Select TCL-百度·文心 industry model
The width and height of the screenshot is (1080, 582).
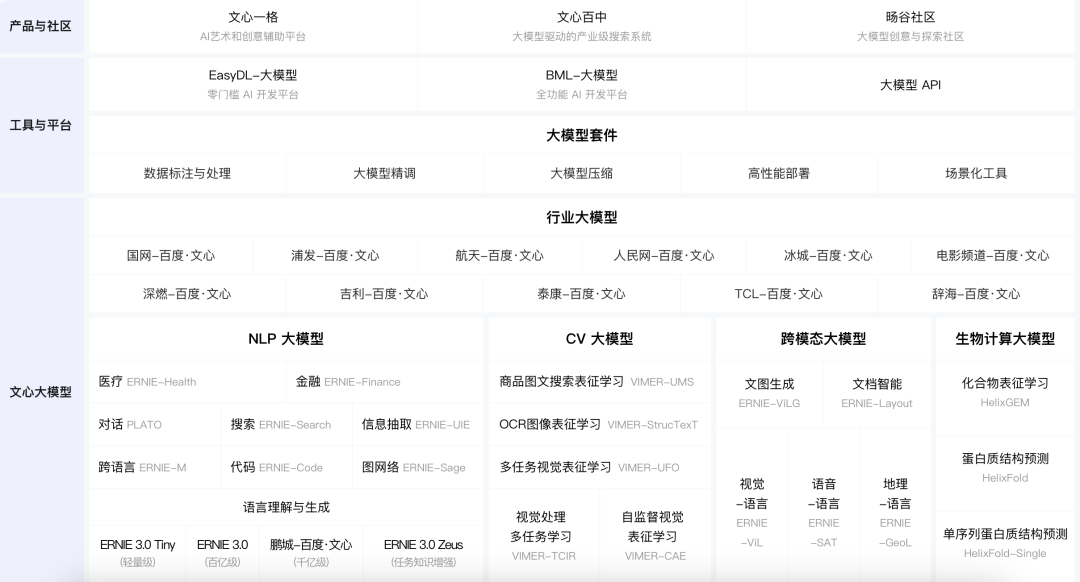click(778, 294)
